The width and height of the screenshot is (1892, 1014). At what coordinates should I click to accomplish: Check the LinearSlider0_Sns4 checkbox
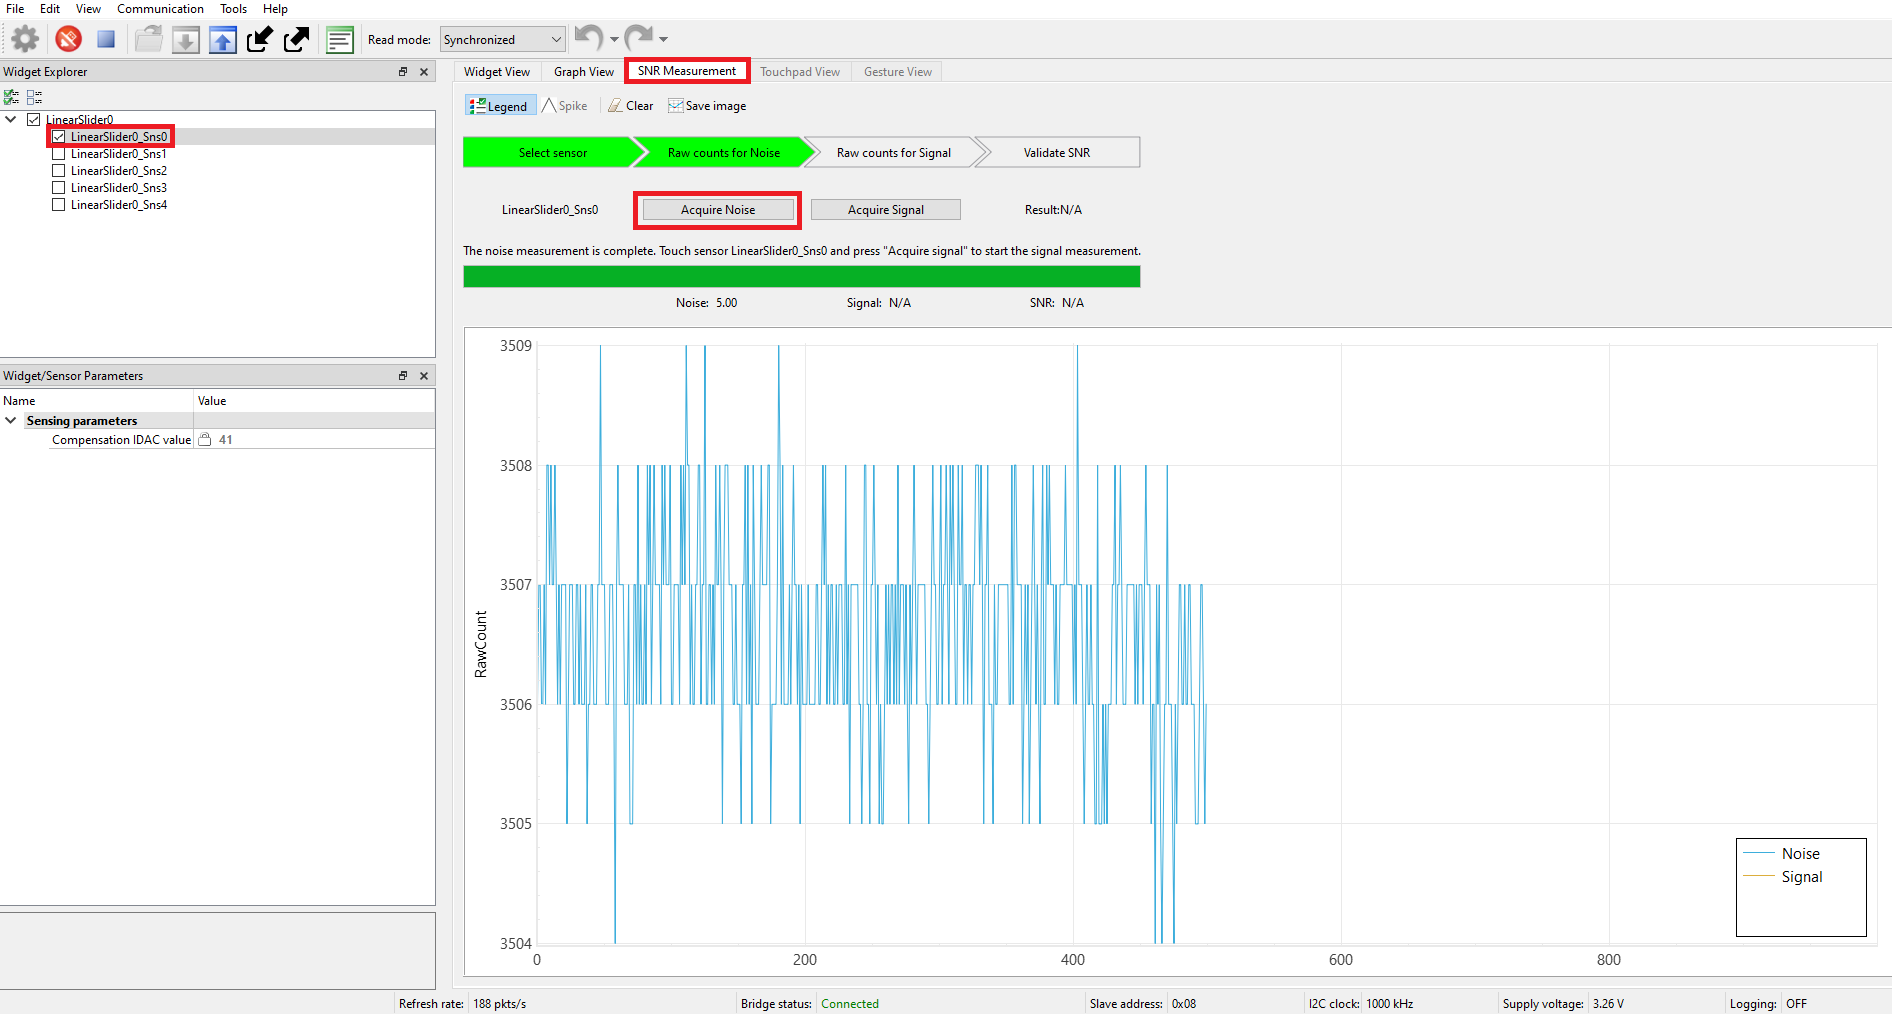coord(58,205)
